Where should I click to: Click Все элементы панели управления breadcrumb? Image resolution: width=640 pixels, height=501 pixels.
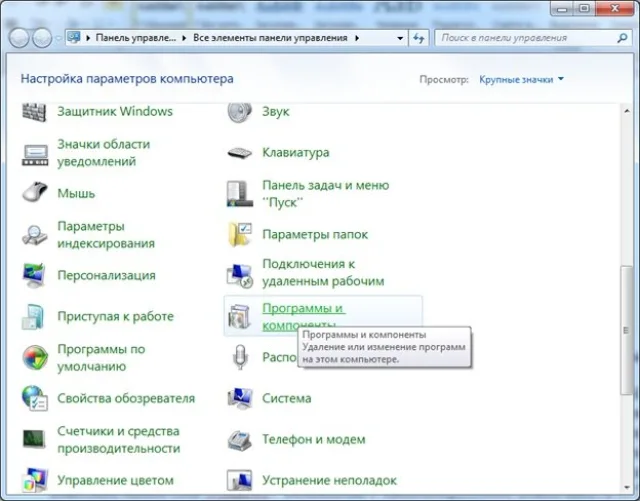270,38
